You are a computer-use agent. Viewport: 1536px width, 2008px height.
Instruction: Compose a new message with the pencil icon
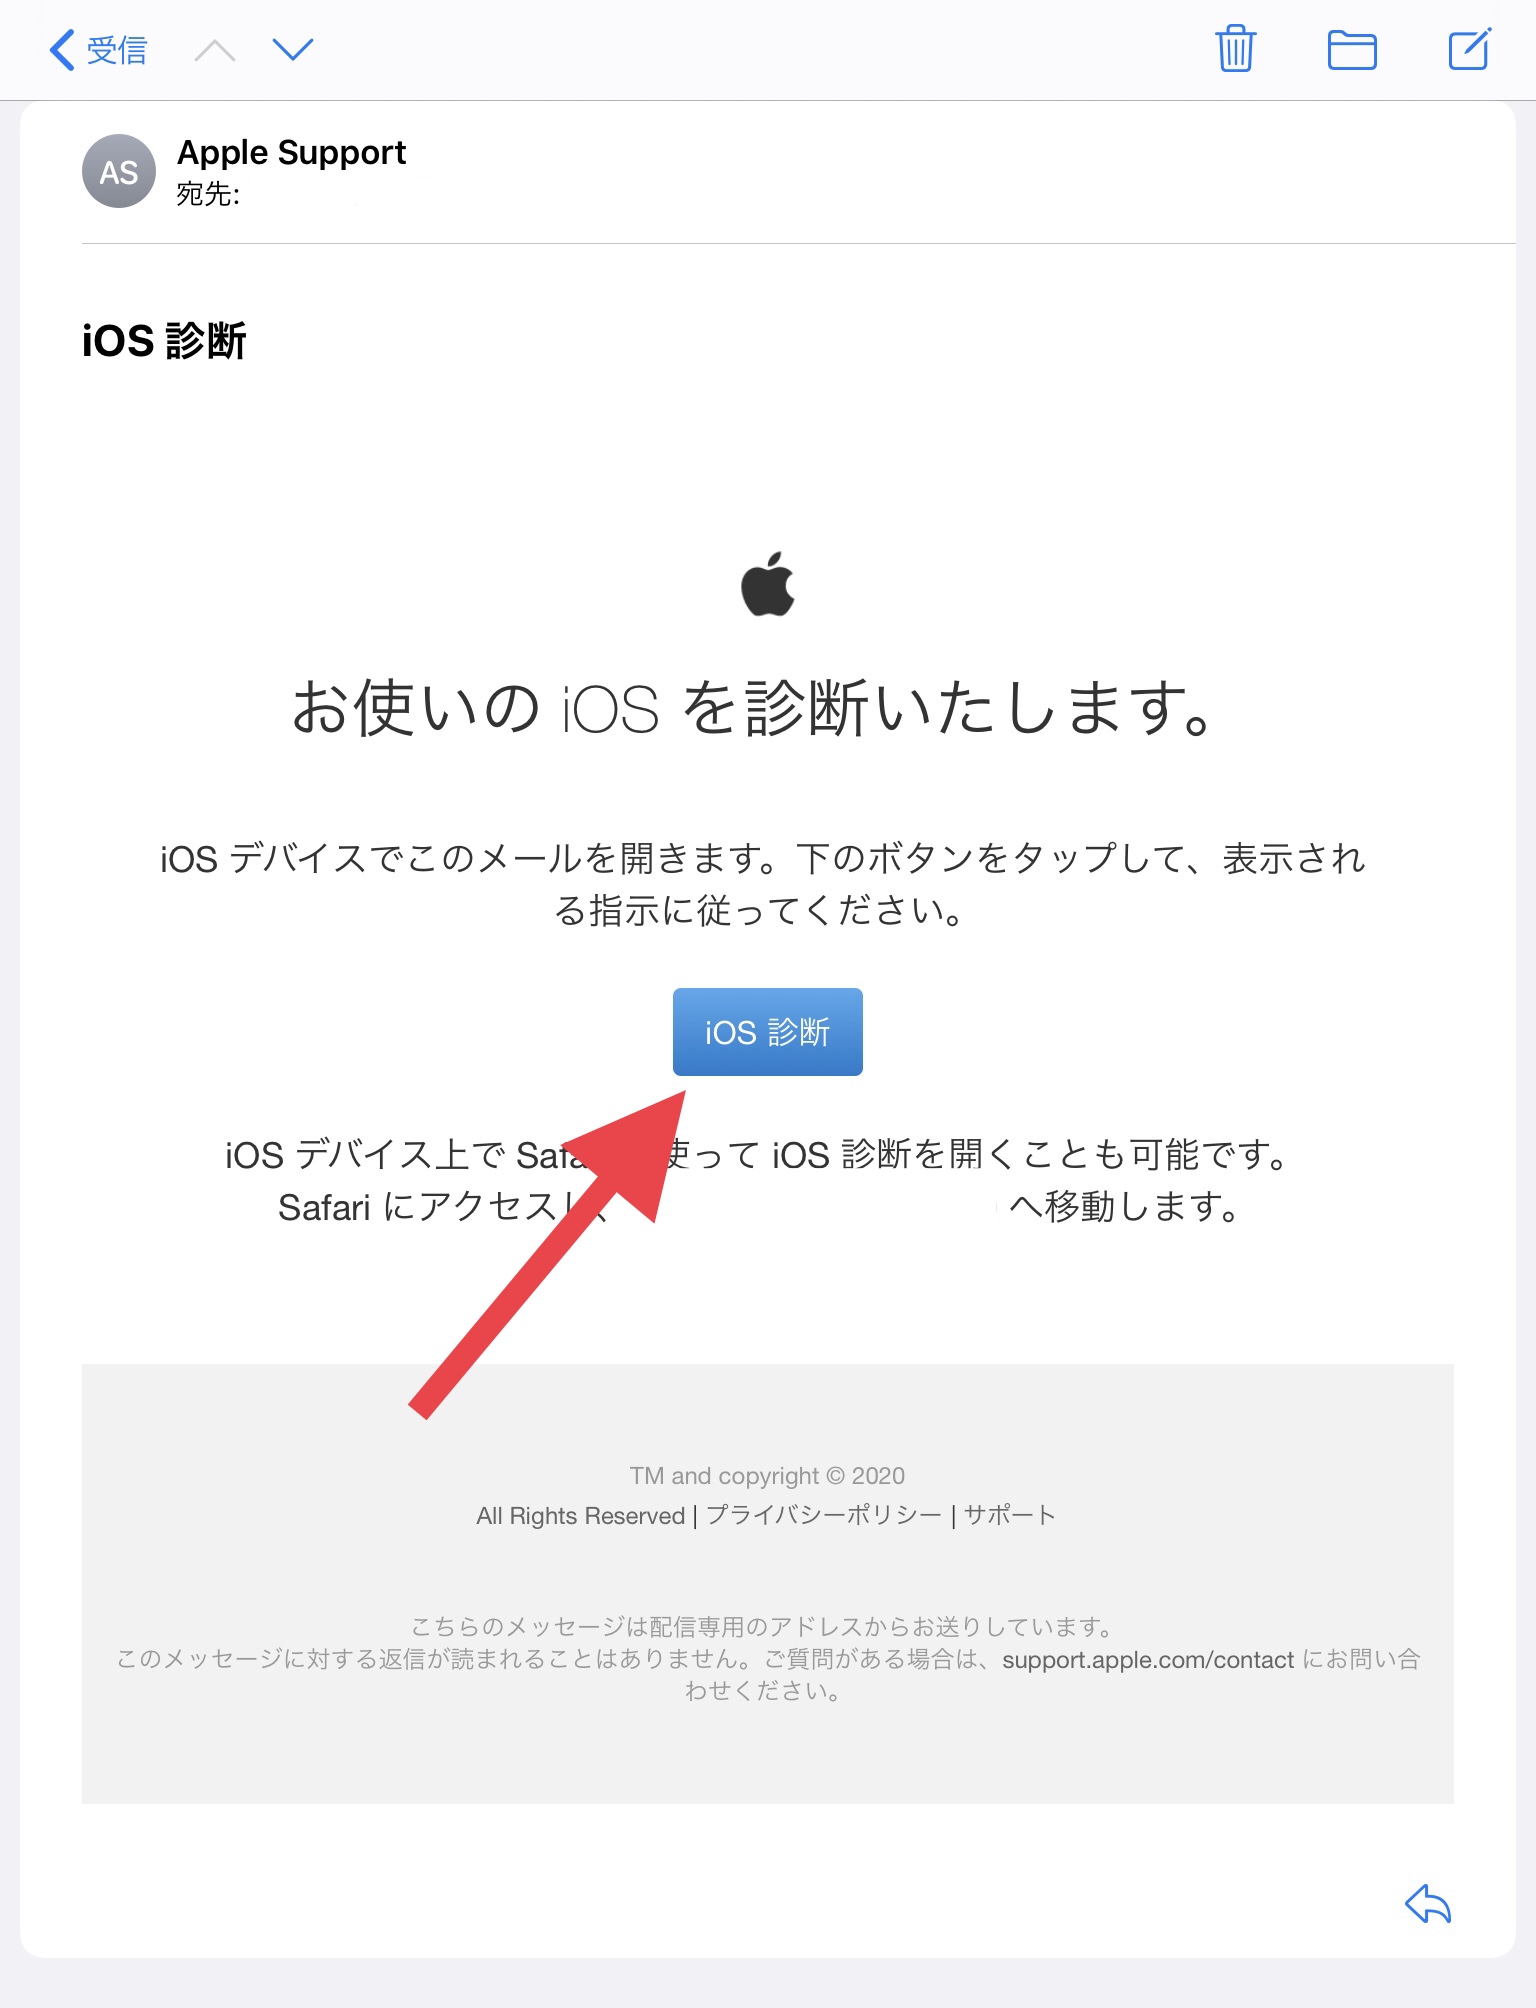pyautogui.click(x=1470, y=48)
